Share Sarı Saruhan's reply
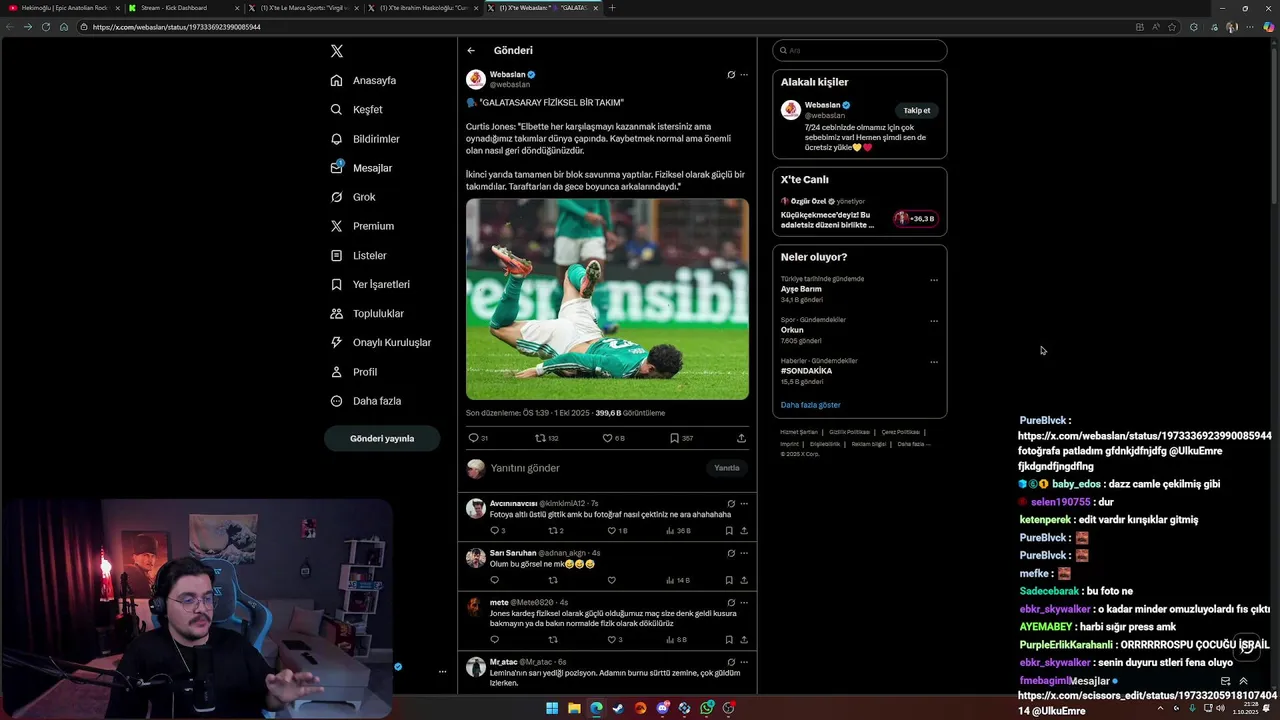Viewport: 1280px width, 720px height. click(744, 580)
